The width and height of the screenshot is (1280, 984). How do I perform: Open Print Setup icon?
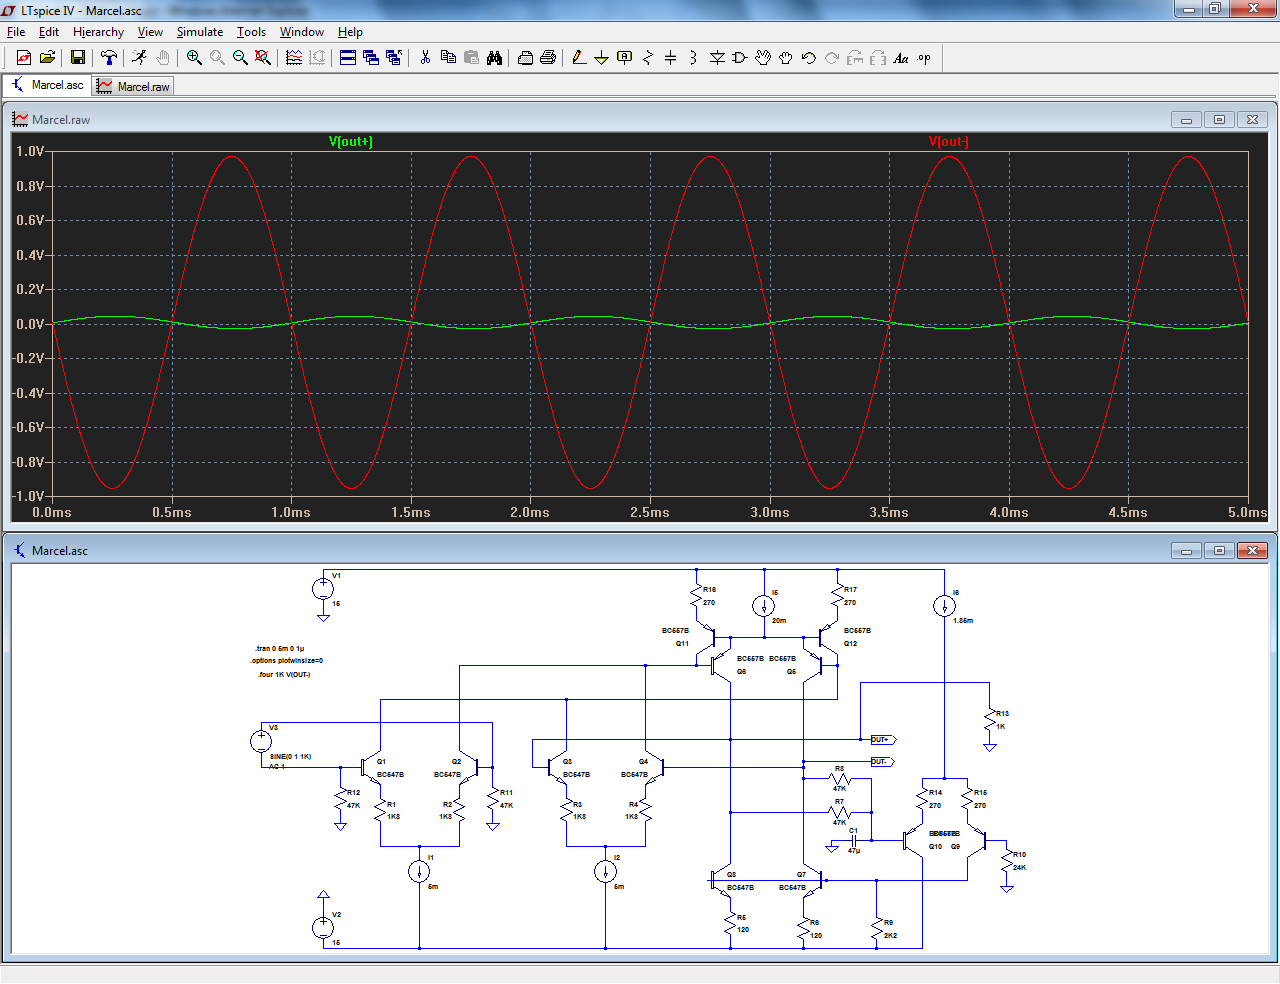pos(525,58)
